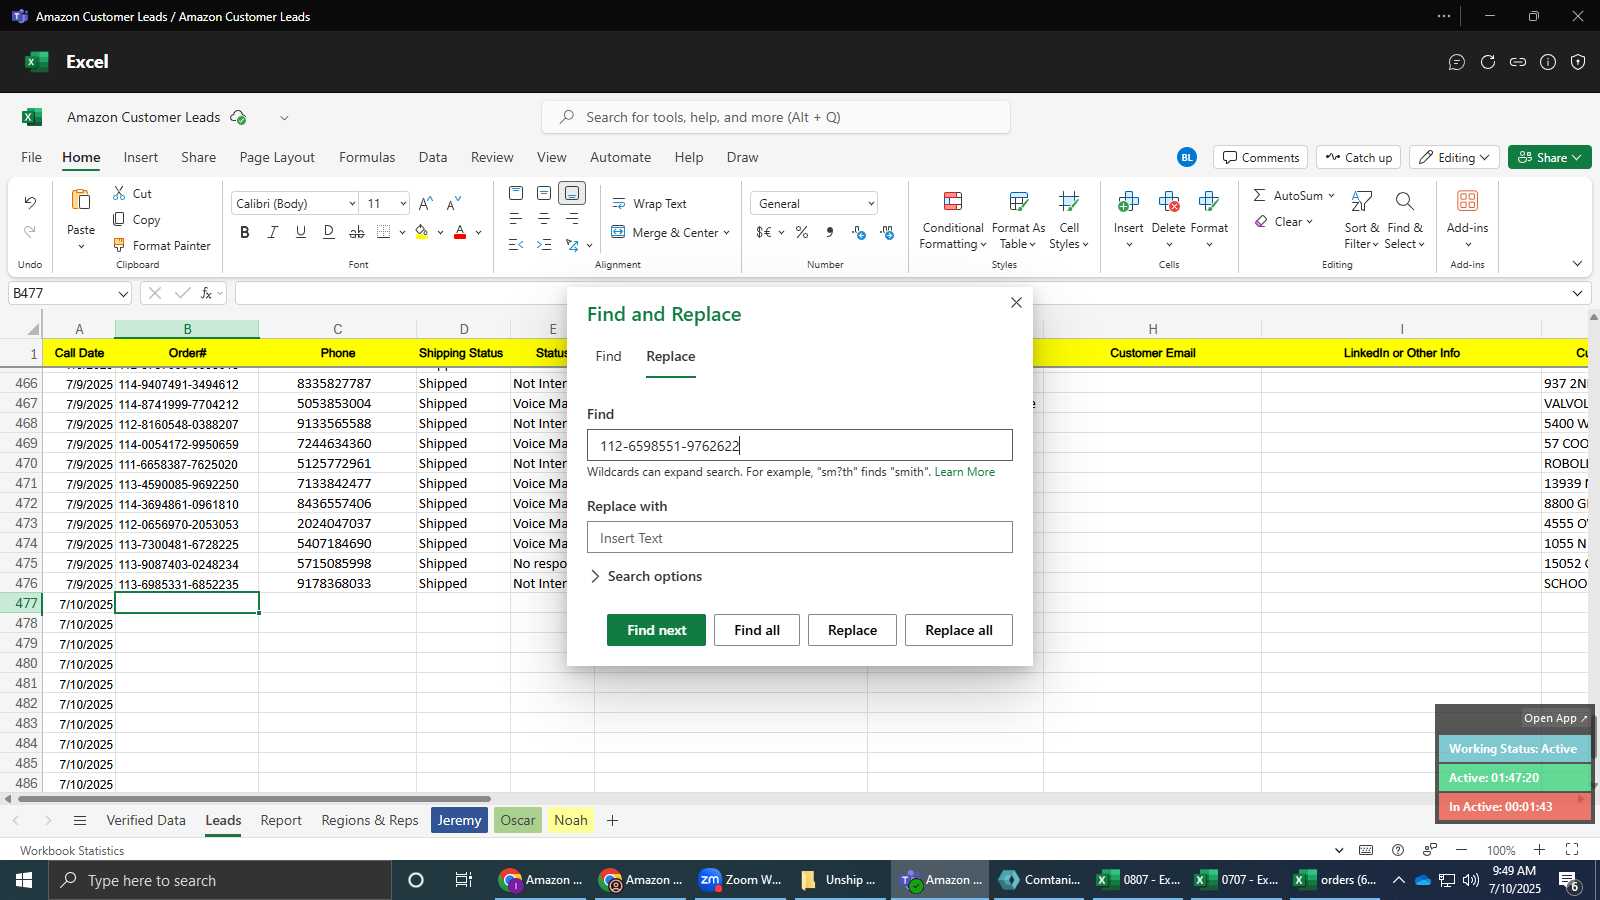Open the all sheets list icon
This screenshot has width=1600, height=900.
coord(80,820)
